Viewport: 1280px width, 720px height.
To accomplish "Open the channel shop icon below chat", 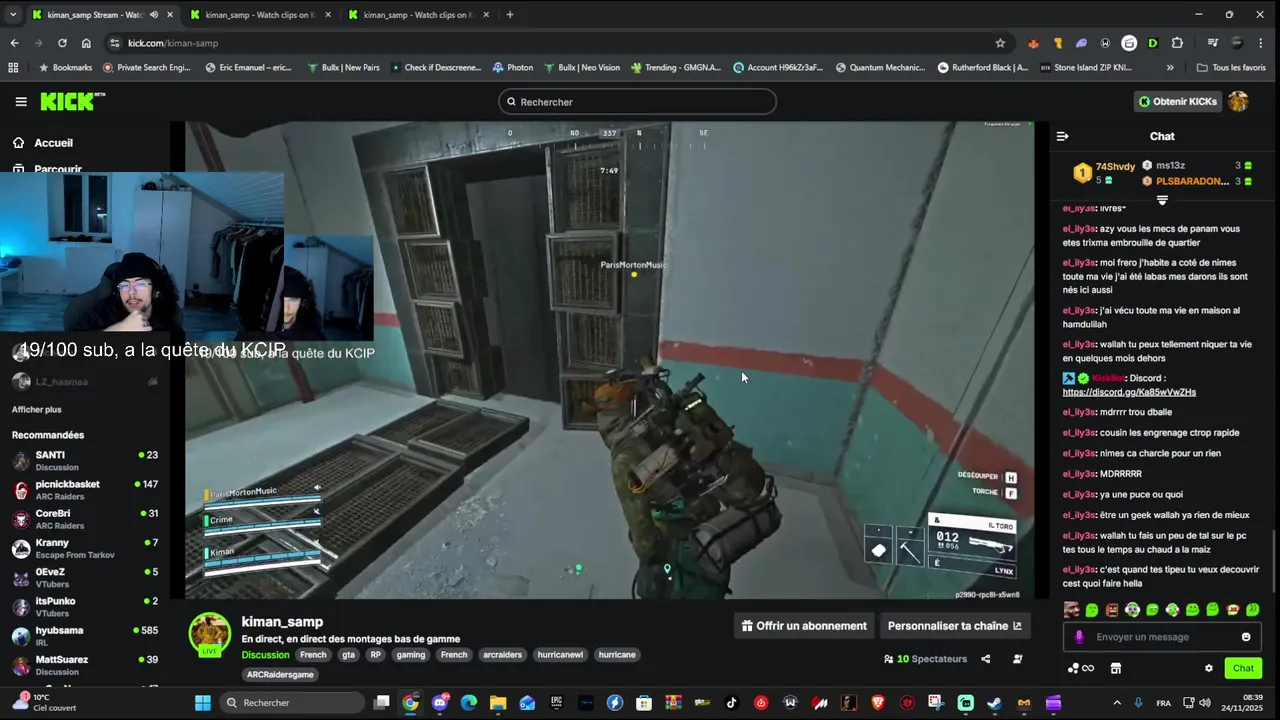I will coord(1116,668).
